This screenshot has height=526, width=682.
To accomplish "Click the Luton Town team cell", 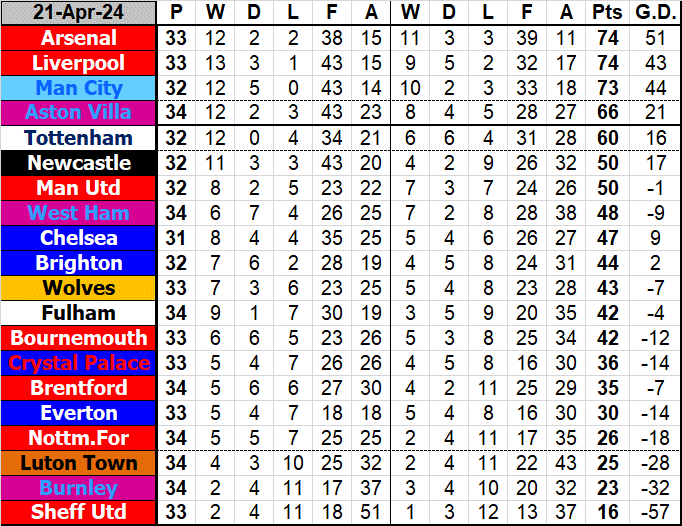I will point(78,463).
